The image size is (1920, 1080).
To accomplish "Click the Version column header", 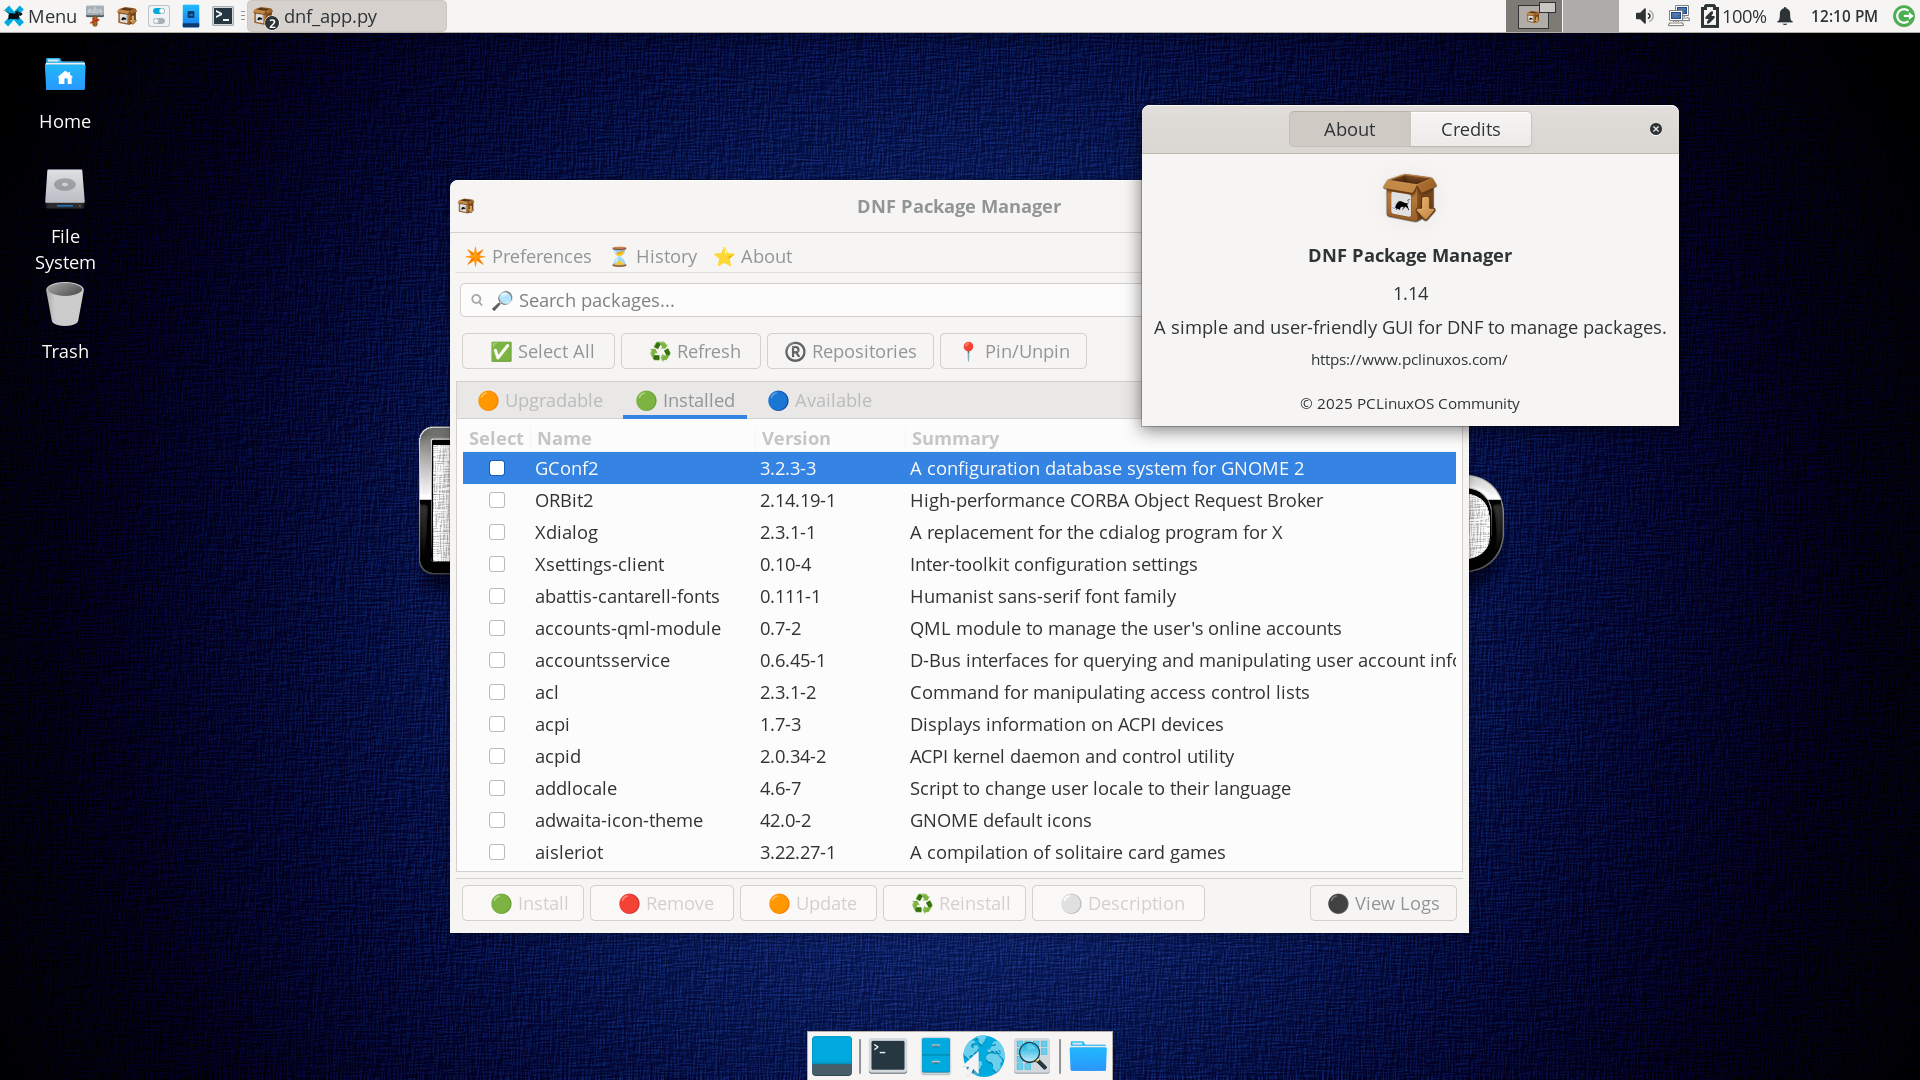I will click(796, 438).
